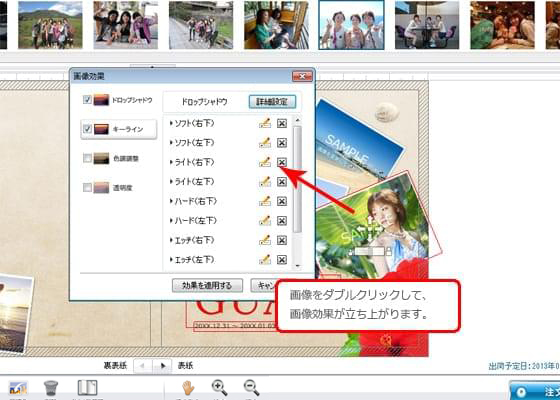Enable the 色調調整 checkbox
This screenshot has width=560, height=400.
[87, 158]
